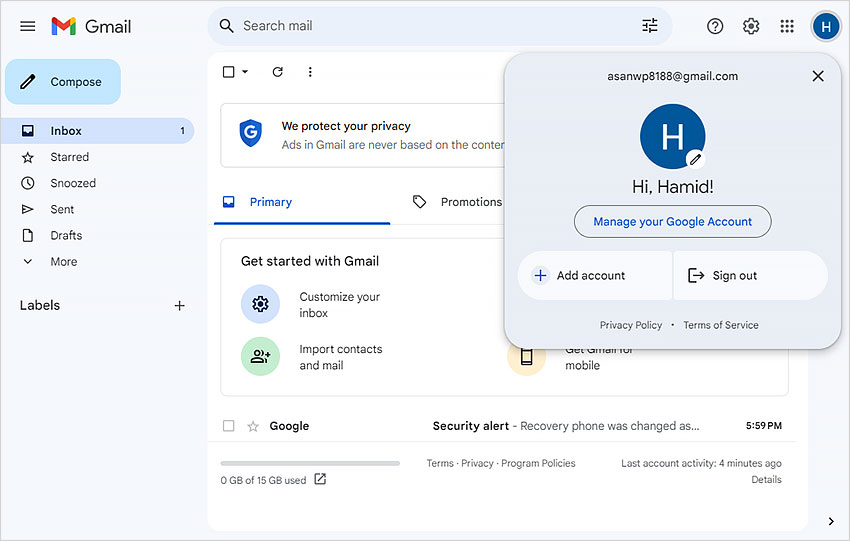Create new label with plus icon
The height and width of the screenshot is (541, 850).
[x=179, y=306]
